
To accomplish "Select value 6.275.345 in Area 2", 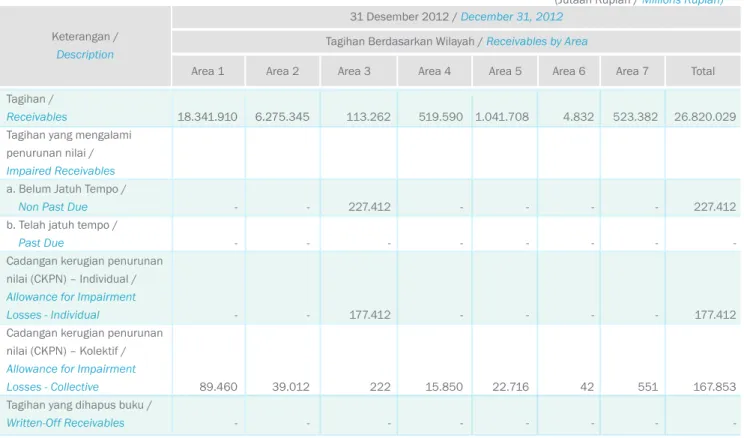I will (282, 117).
